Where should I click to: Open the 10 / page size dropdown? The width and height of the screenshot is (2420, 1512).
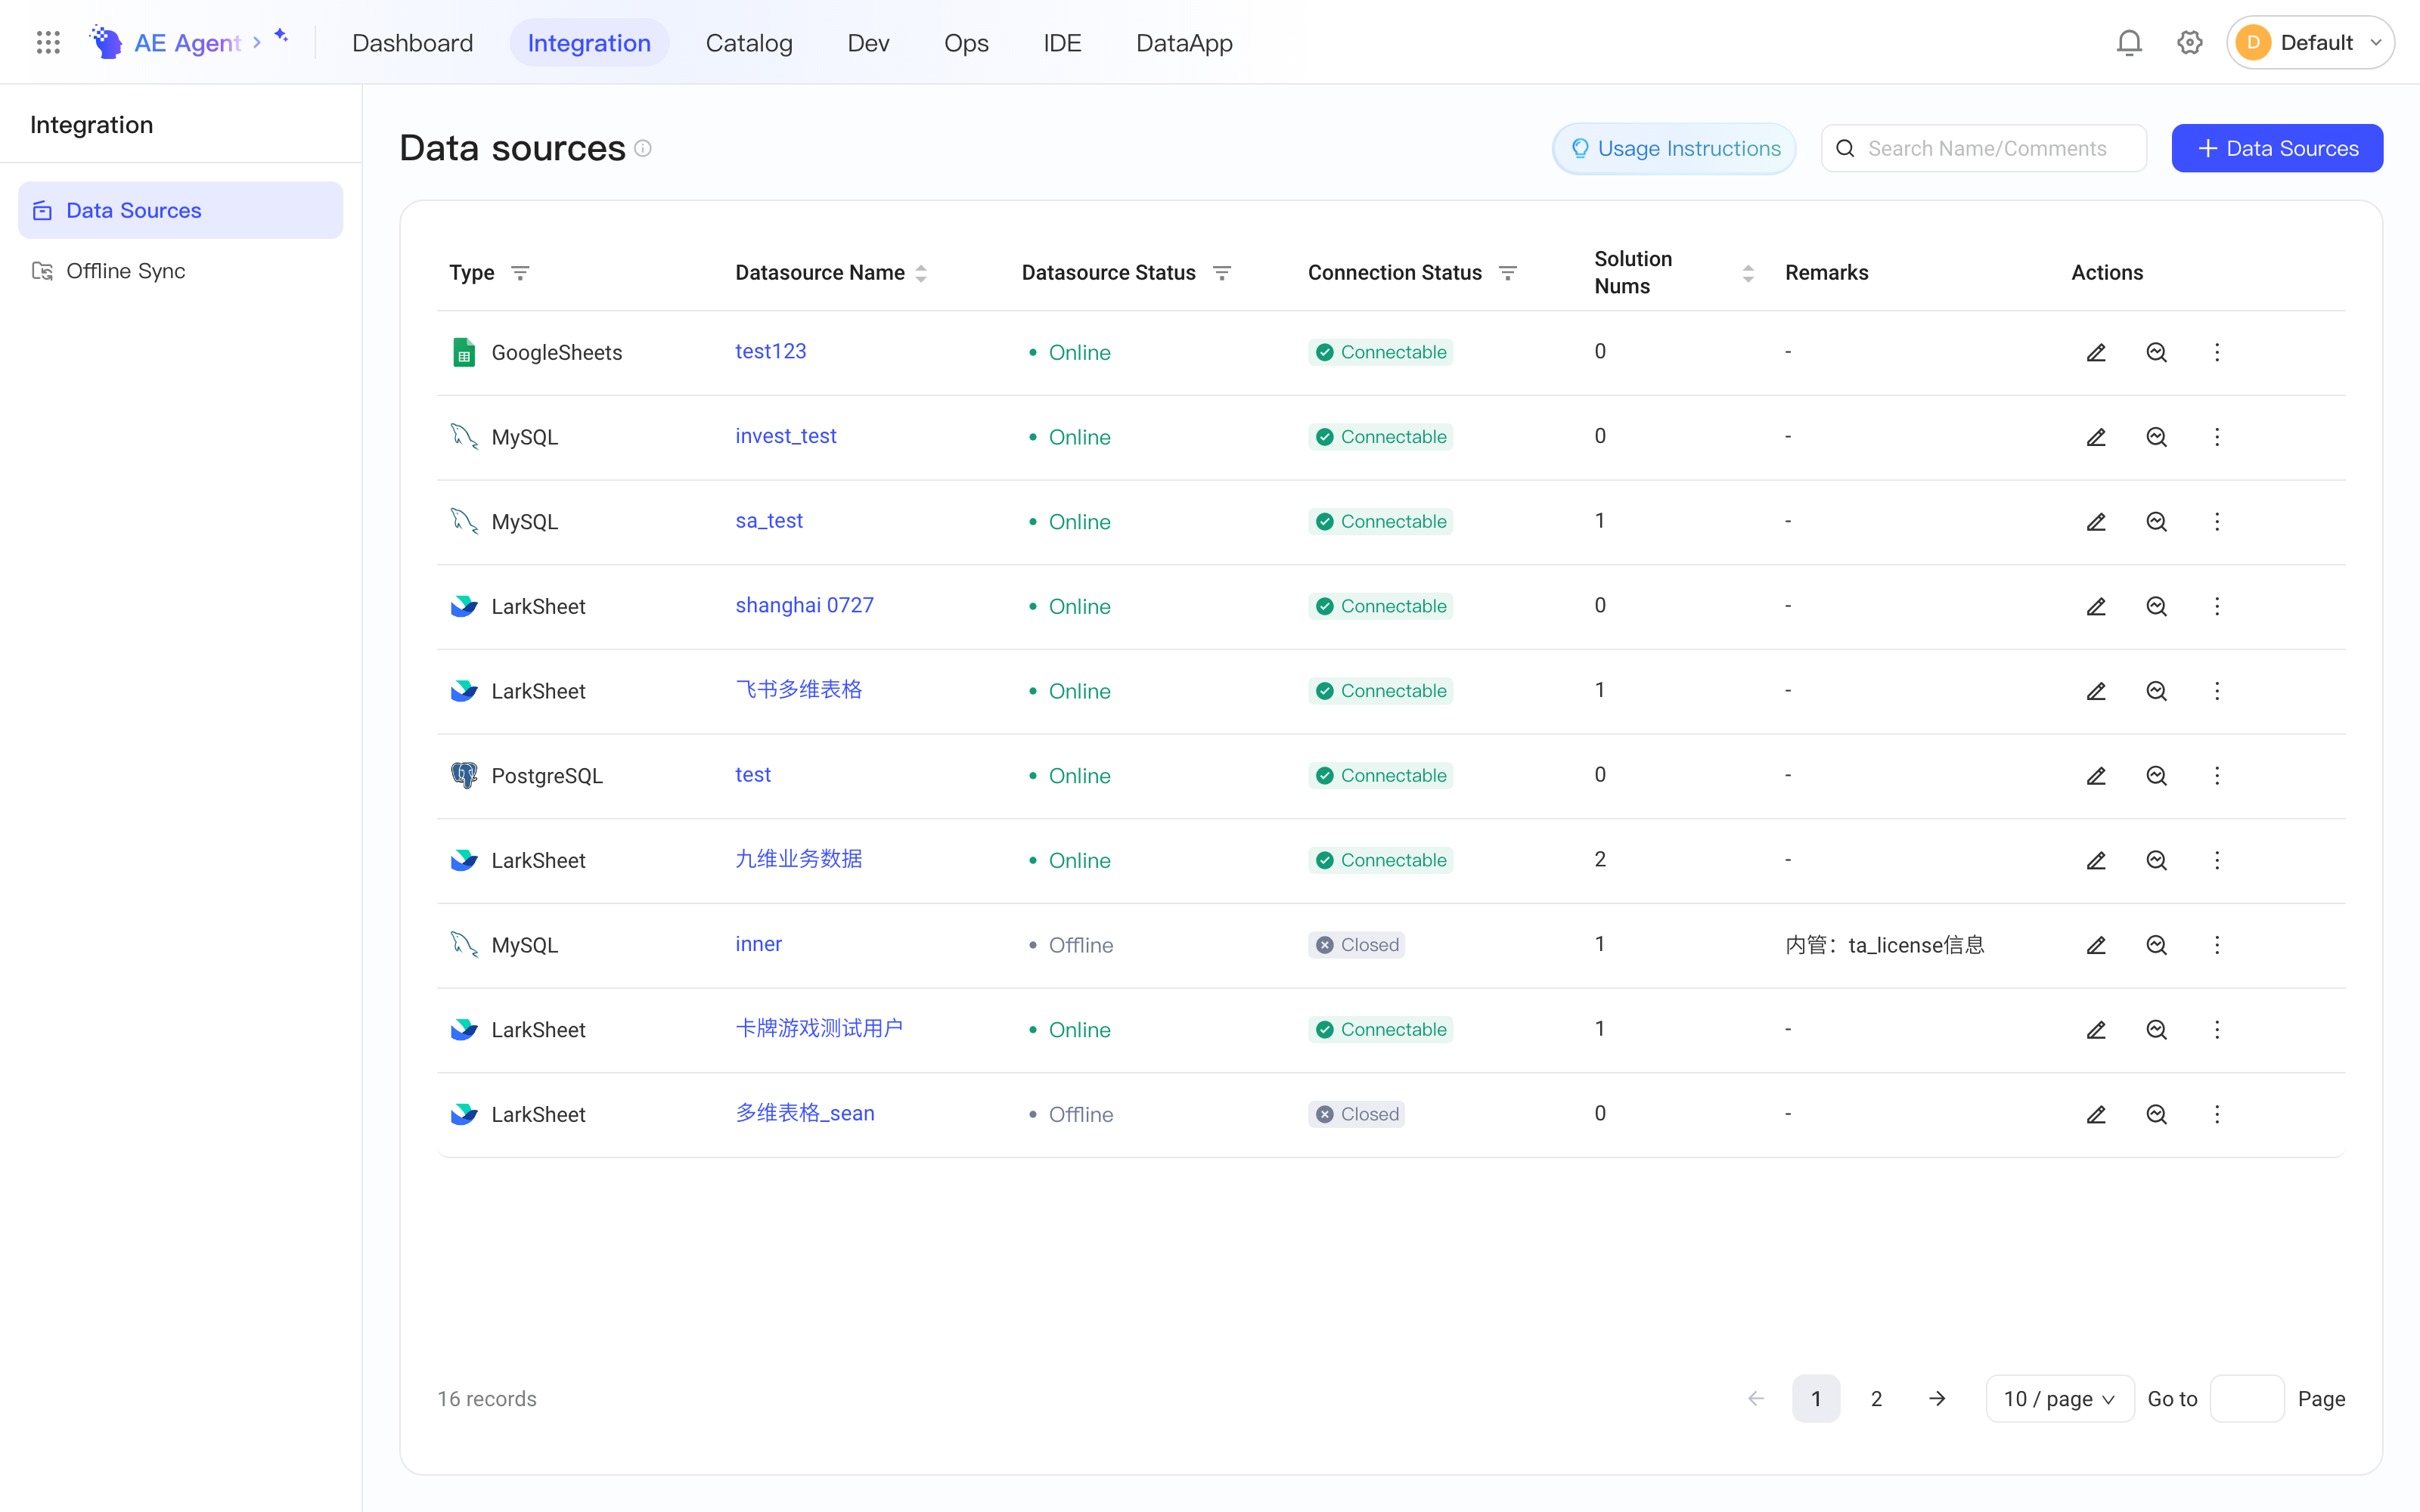point(2059,1398)
